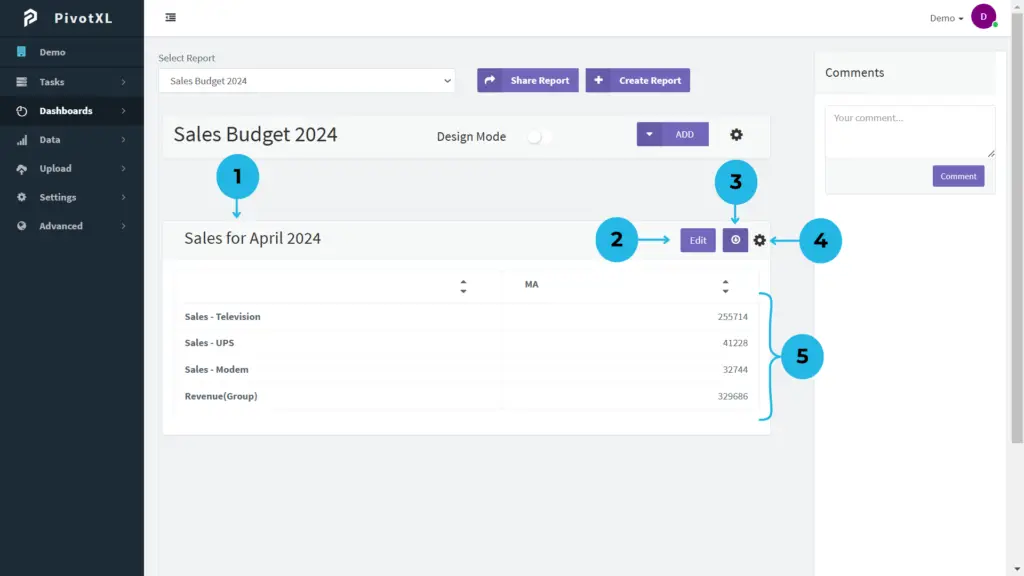Focus the Your comment text box
This screenshot has height=576, width=1024.
tap(910, 131)
